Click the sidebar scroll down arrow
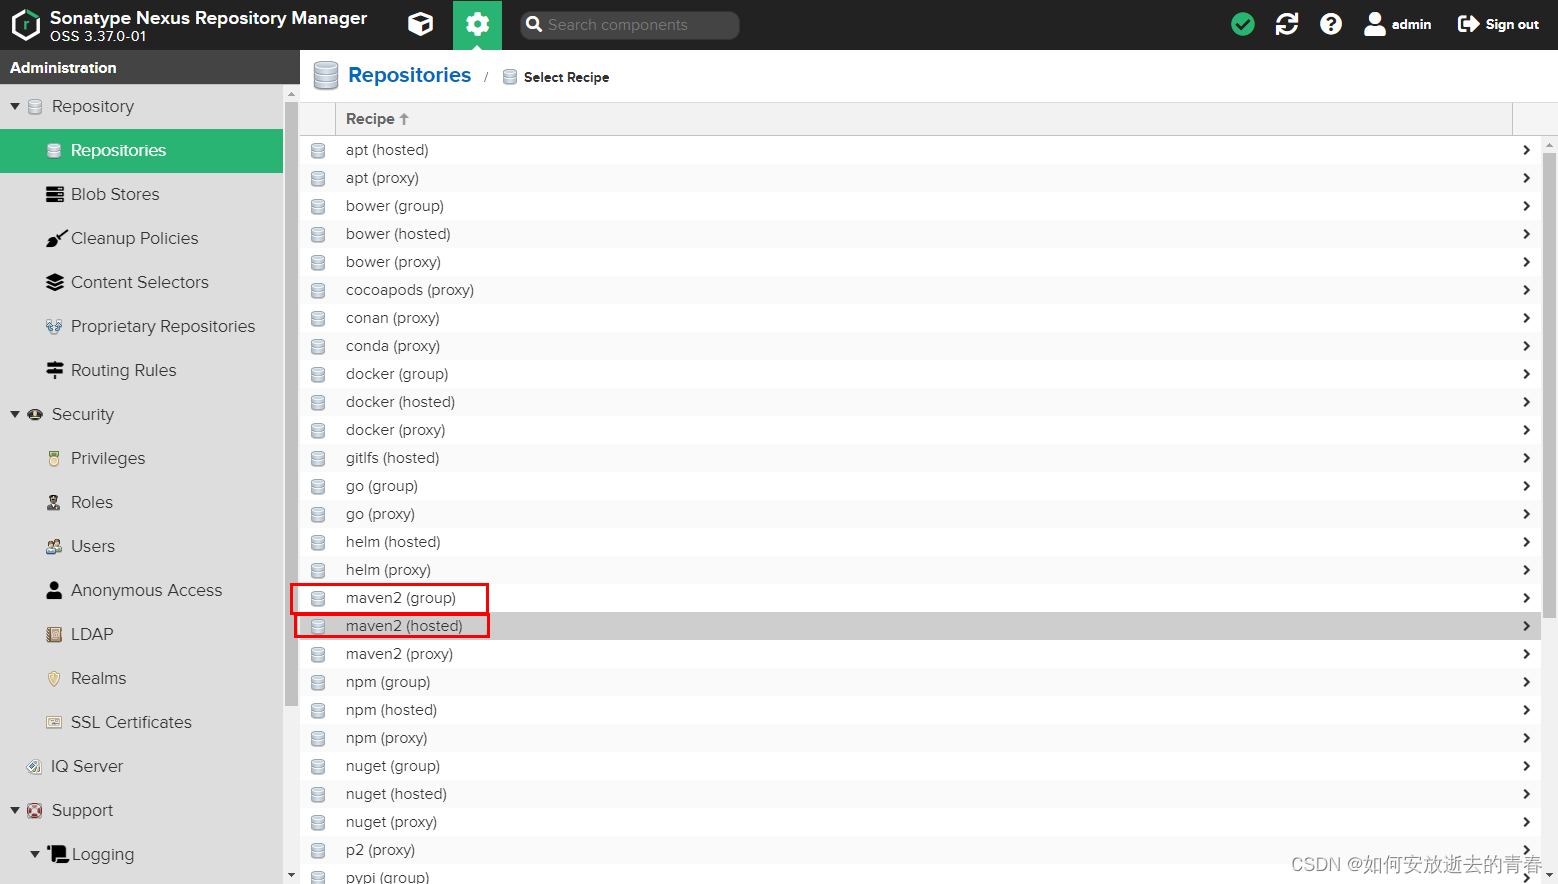Image resolution: width=1558 pixels, height=884 pixels. [291, 875]
